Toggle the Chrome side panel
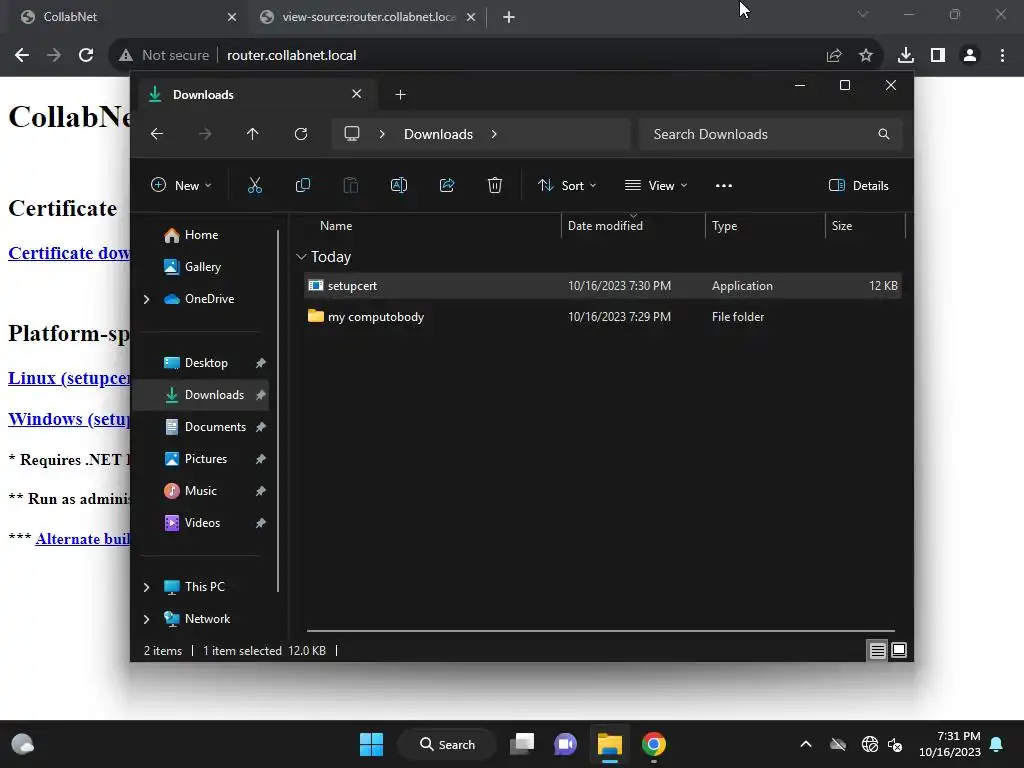 [x=938, y=56]
